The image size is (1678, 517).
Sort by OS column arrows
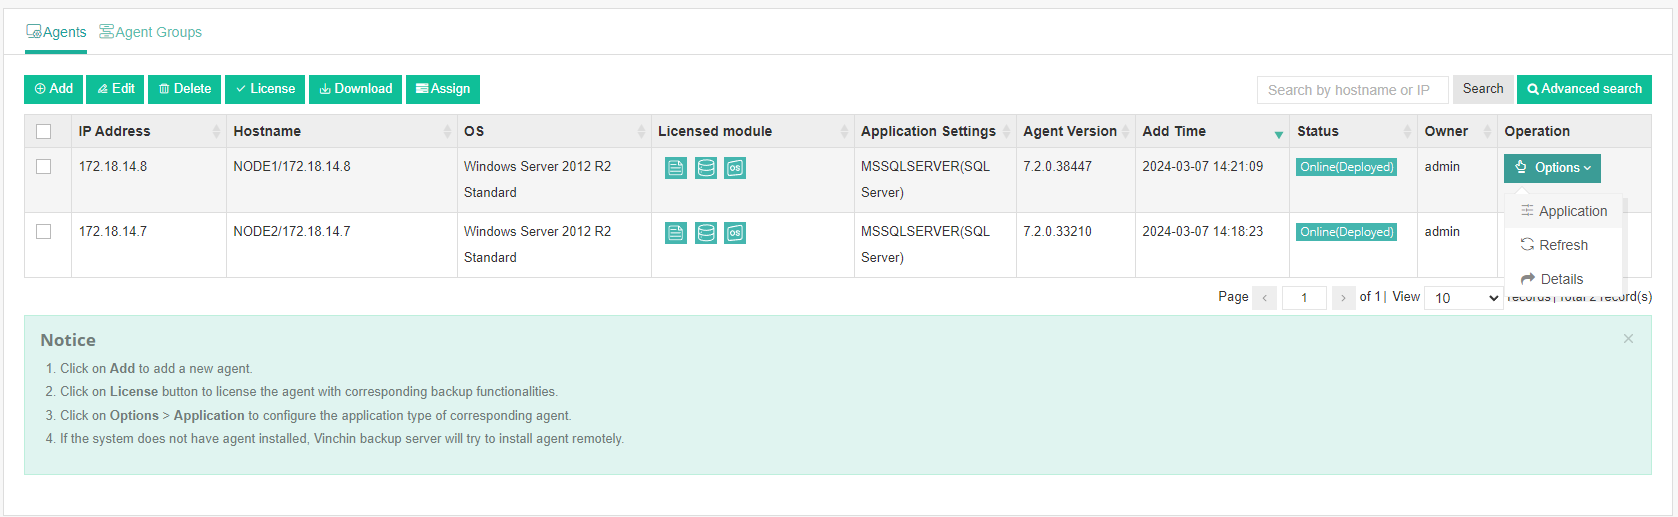click(641, 132)
